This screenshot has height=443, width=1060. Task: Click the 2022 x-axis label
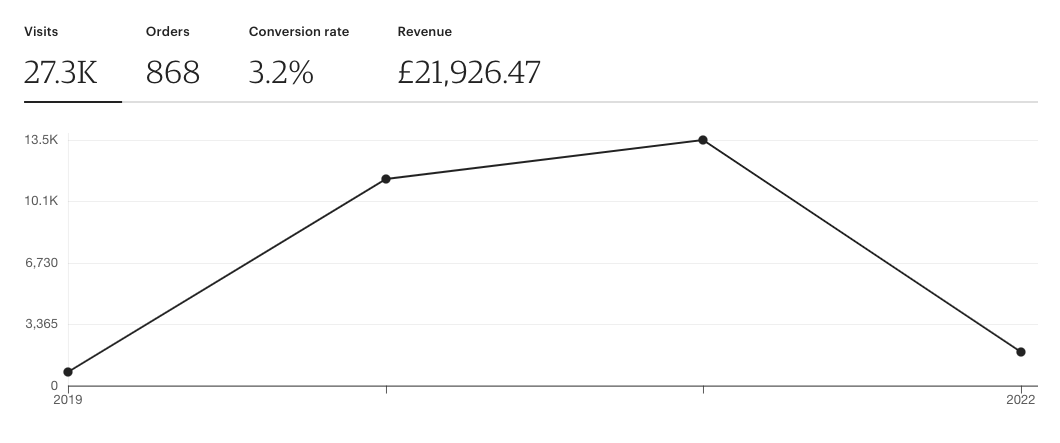[x=1020, y=400]
